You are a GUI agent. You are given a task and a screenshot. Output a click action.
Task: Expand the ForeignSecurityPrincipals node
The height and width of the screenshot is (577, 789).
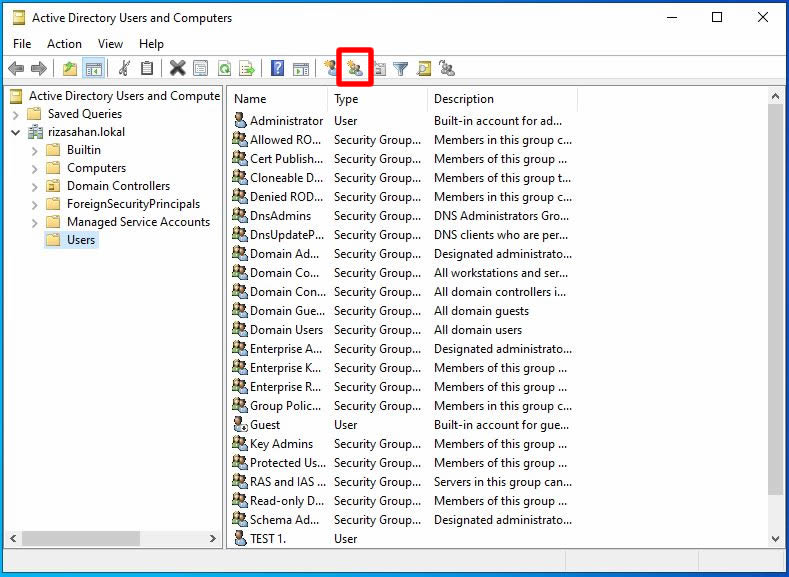pos(35,205)
